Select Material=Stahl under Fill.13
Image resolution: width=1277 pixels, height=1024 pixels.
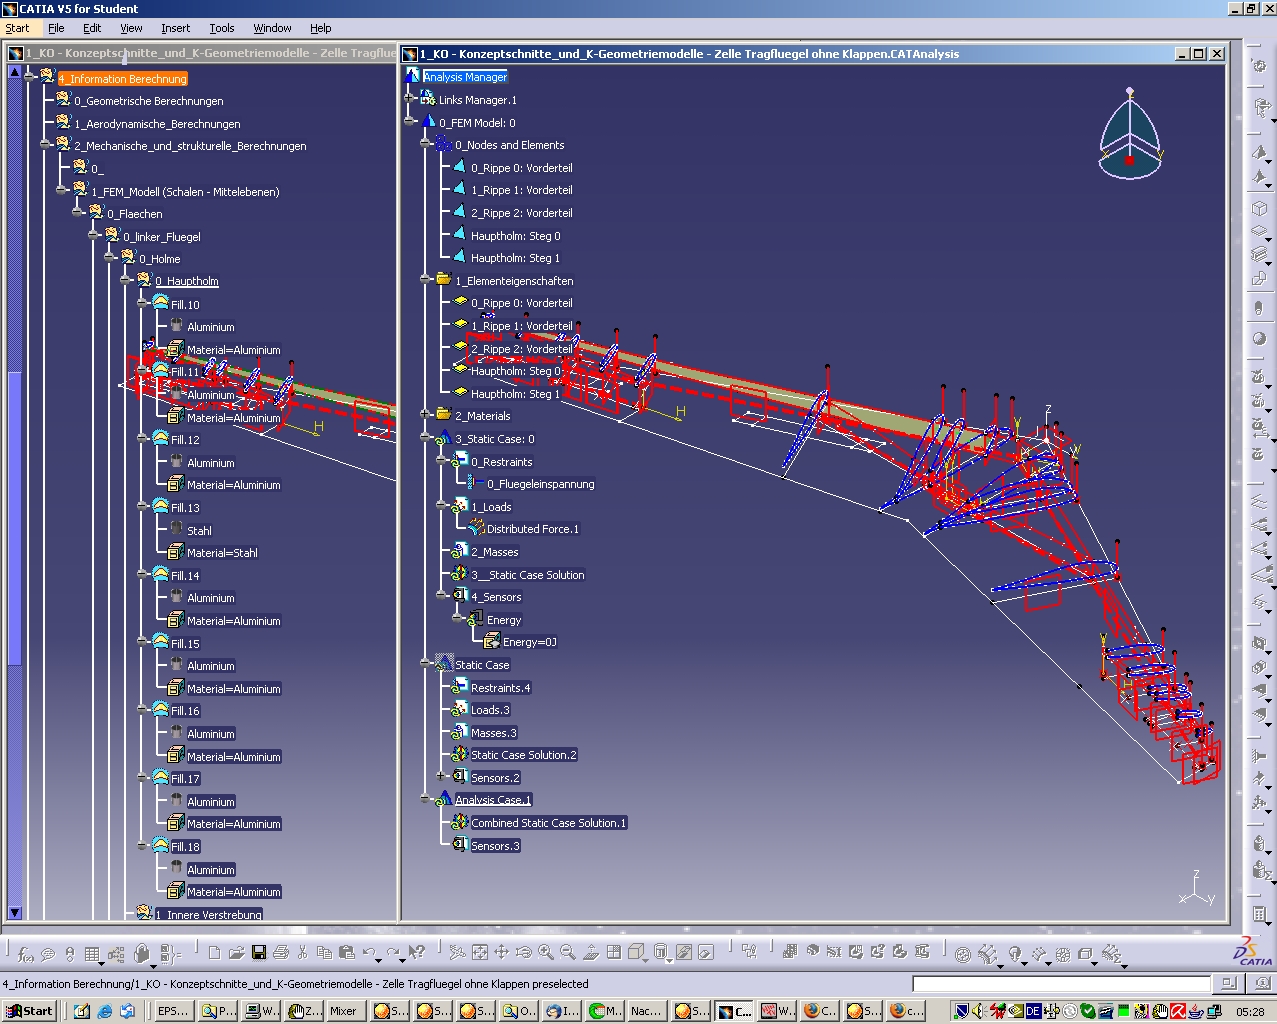(x=222, y=553)
